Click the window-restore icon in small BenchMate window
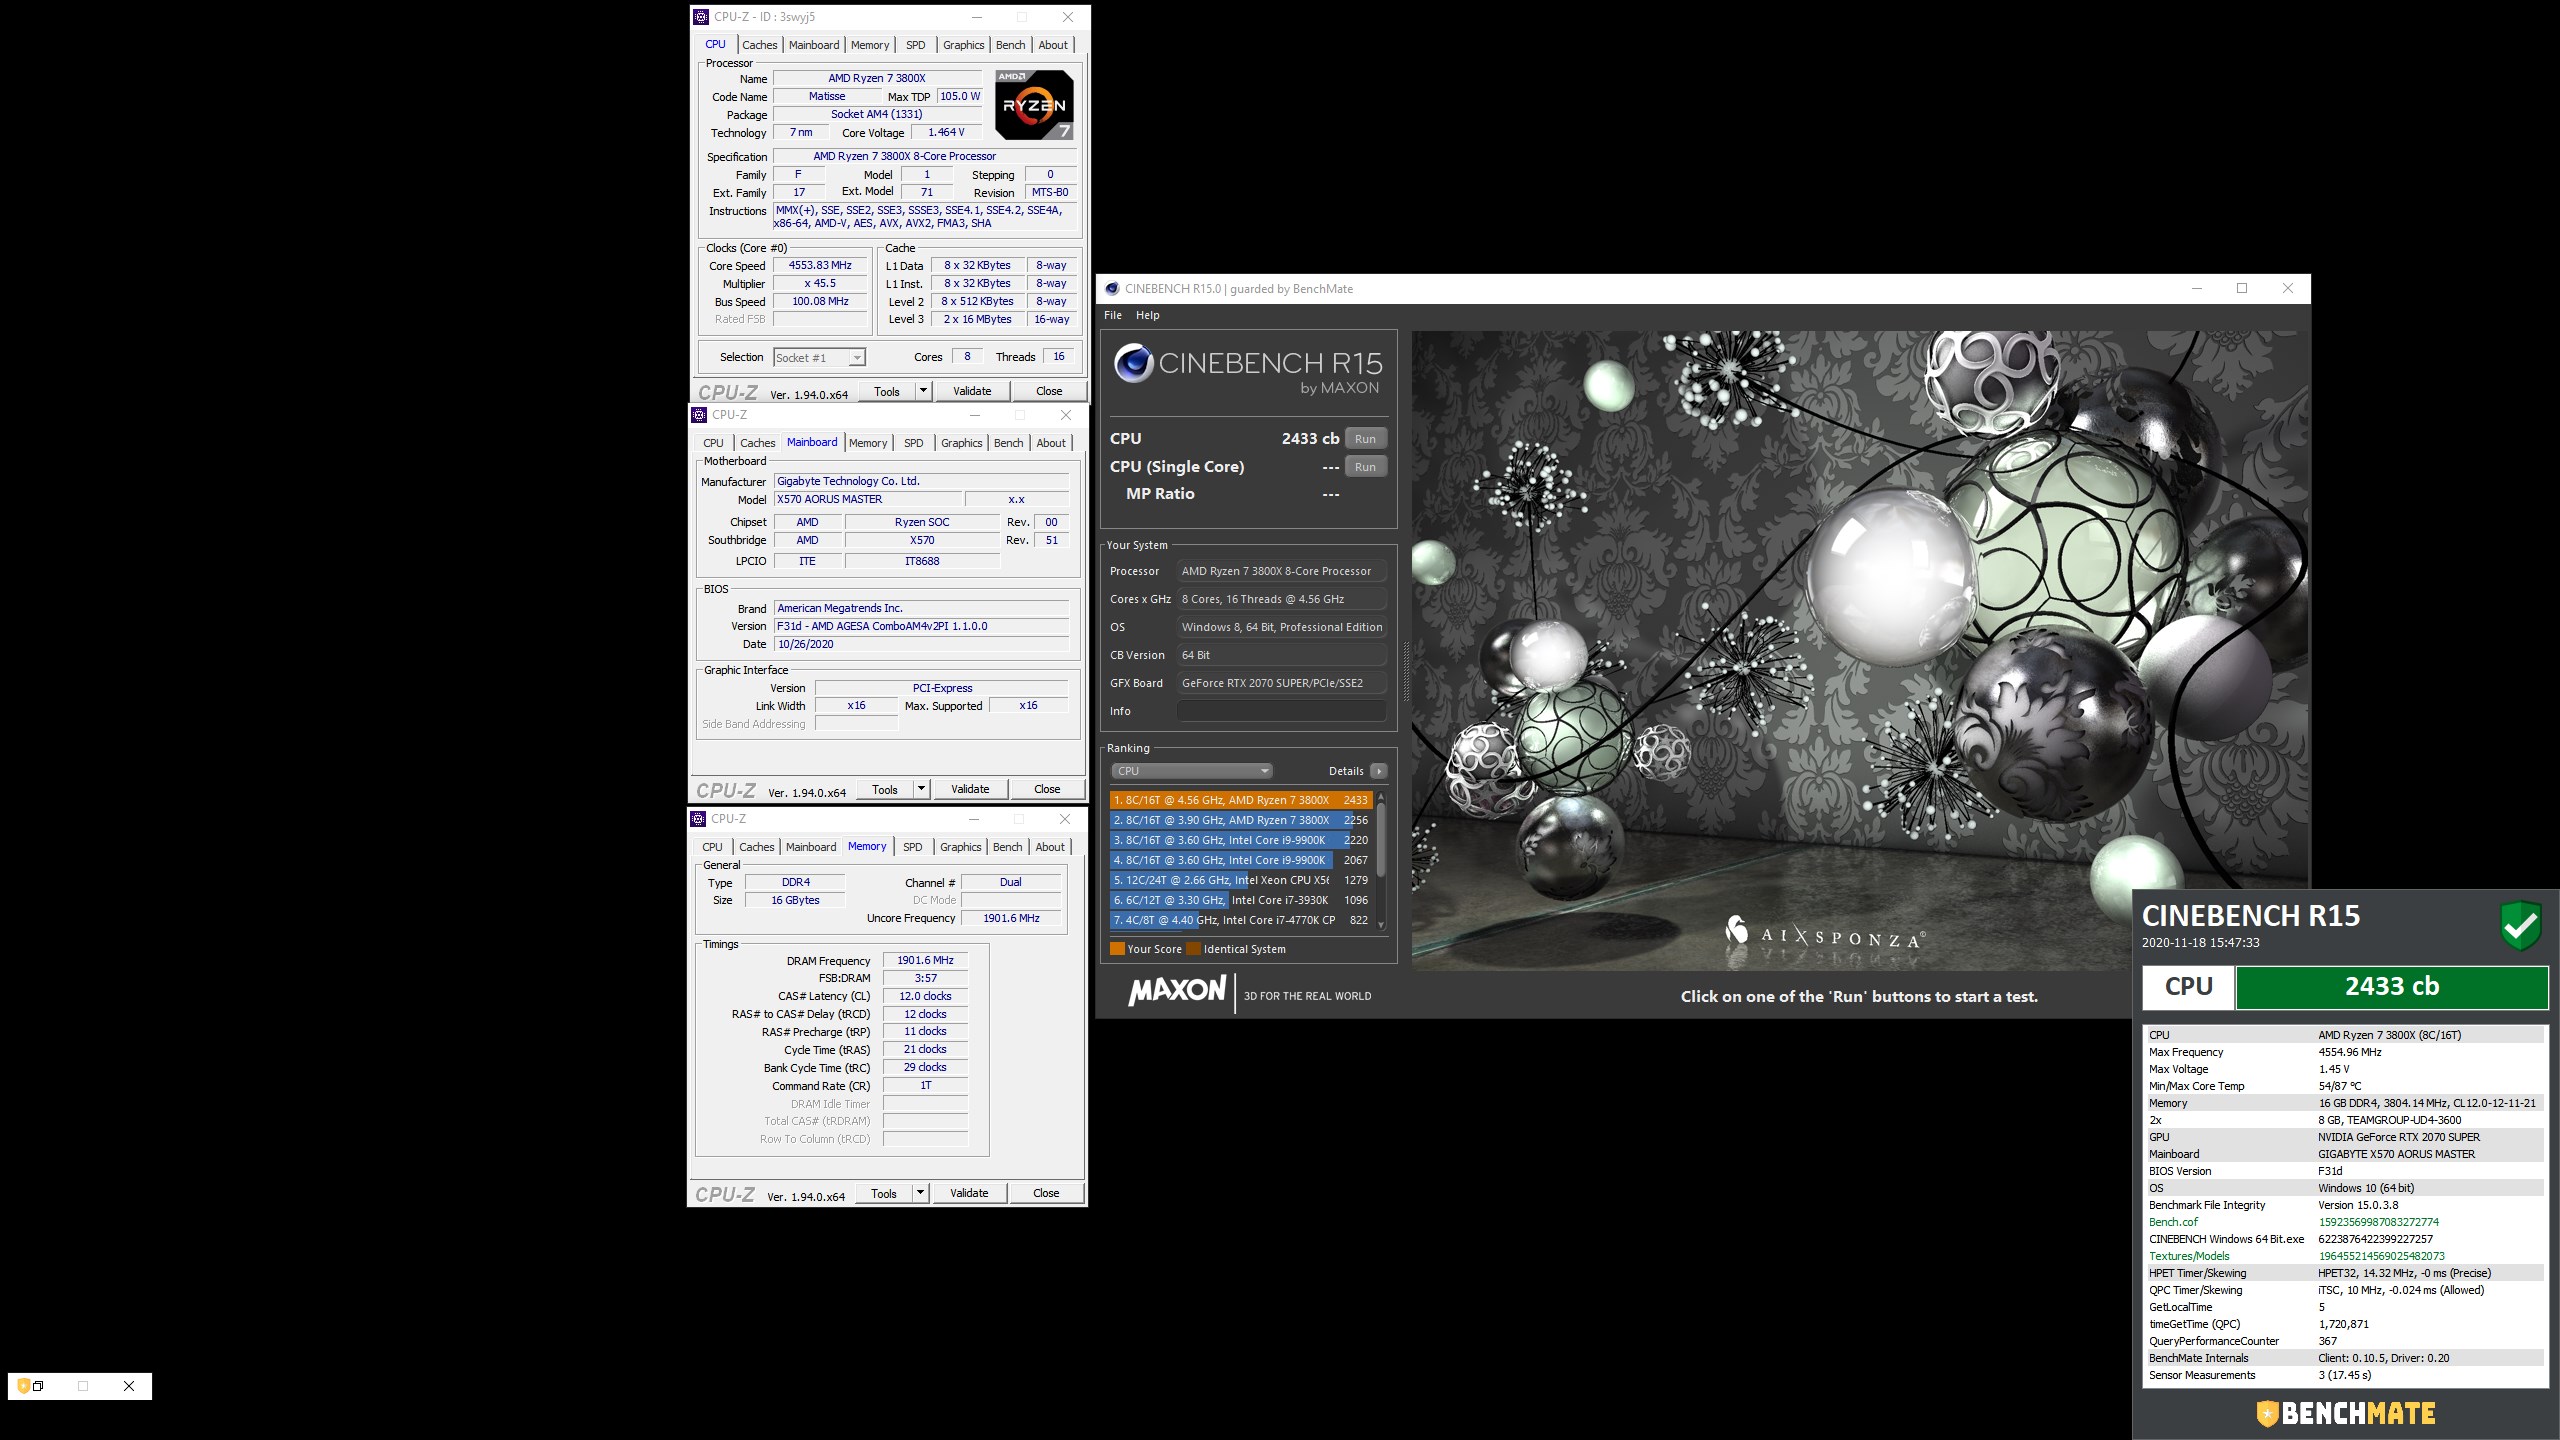Viewport: 2560px width, 1440px height. tap(38, 1386)
